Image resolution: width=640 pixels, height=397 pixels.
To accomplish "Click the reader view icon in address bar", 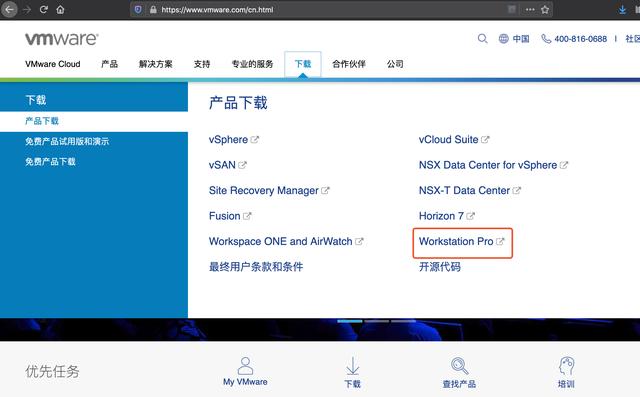I will click(x=511, y=9).
